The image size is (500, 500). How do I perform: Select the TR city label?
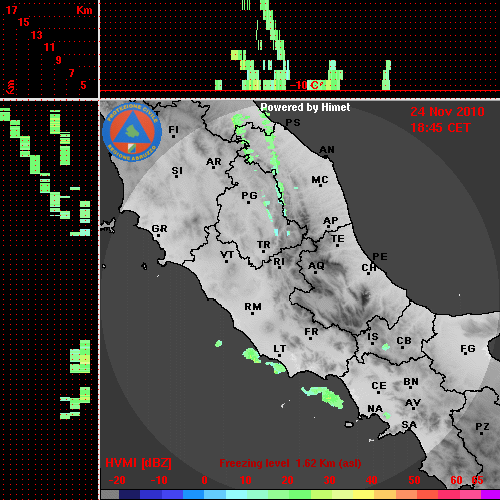coord(264,245)
